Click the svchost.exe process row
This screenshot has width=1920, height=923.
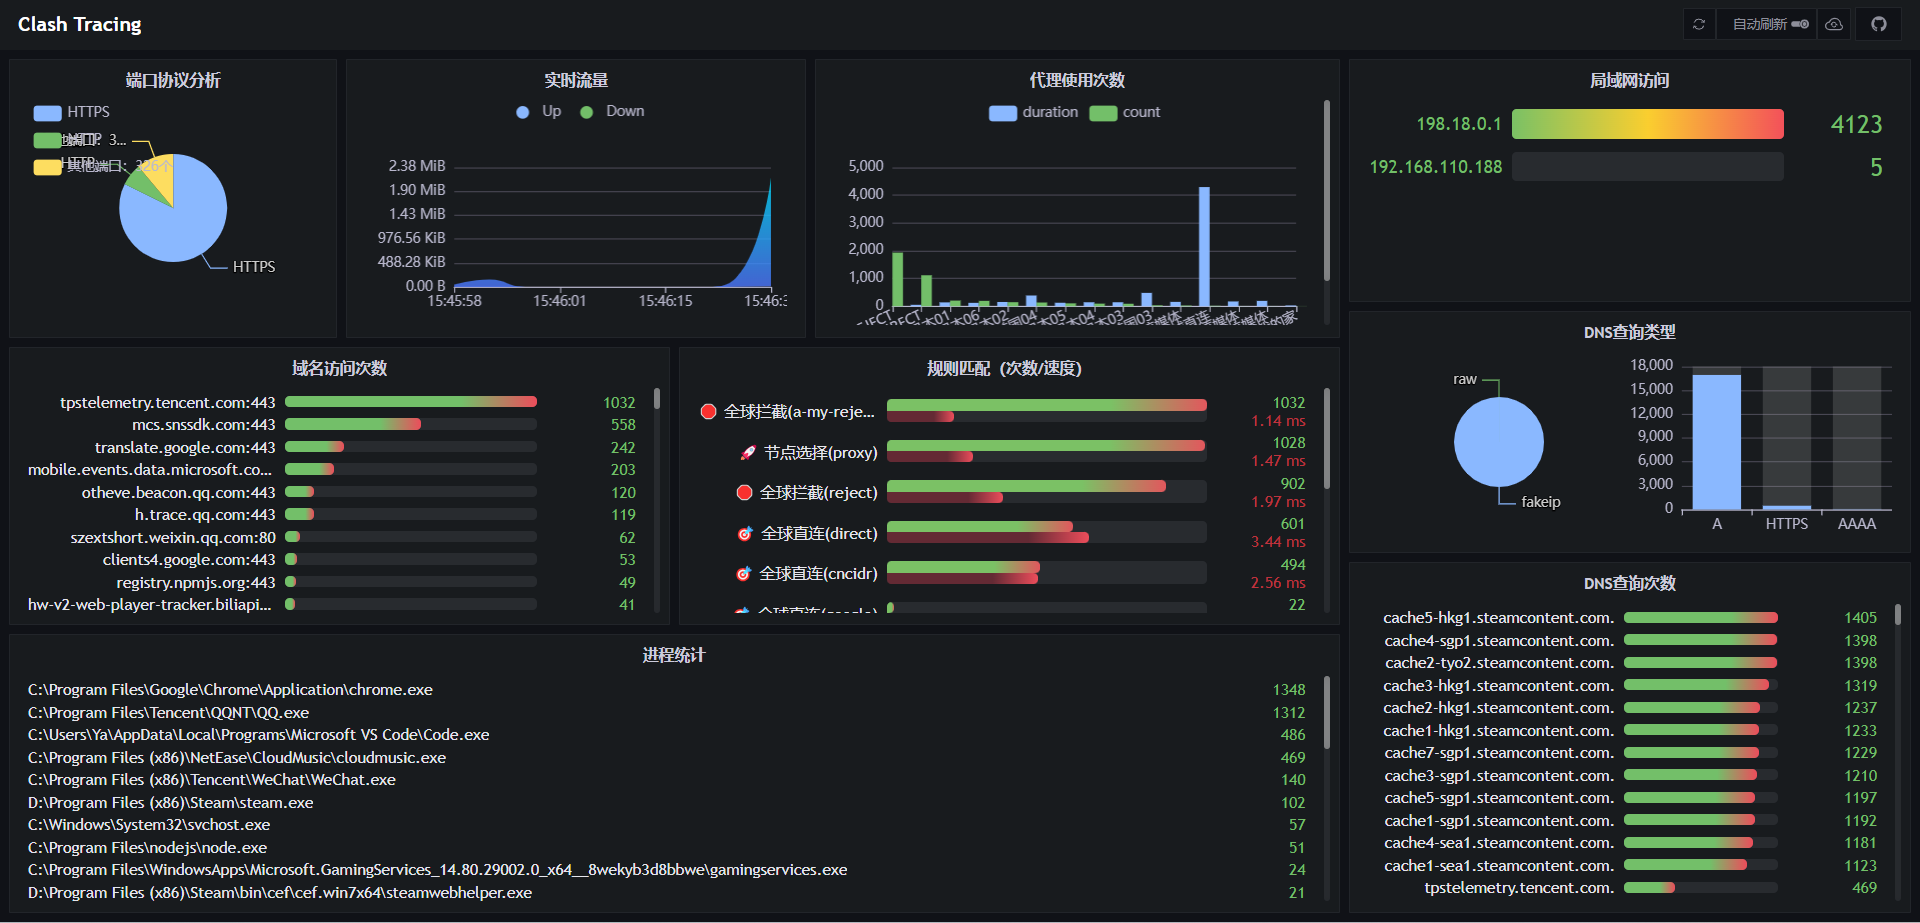click(x=667, y=825)
